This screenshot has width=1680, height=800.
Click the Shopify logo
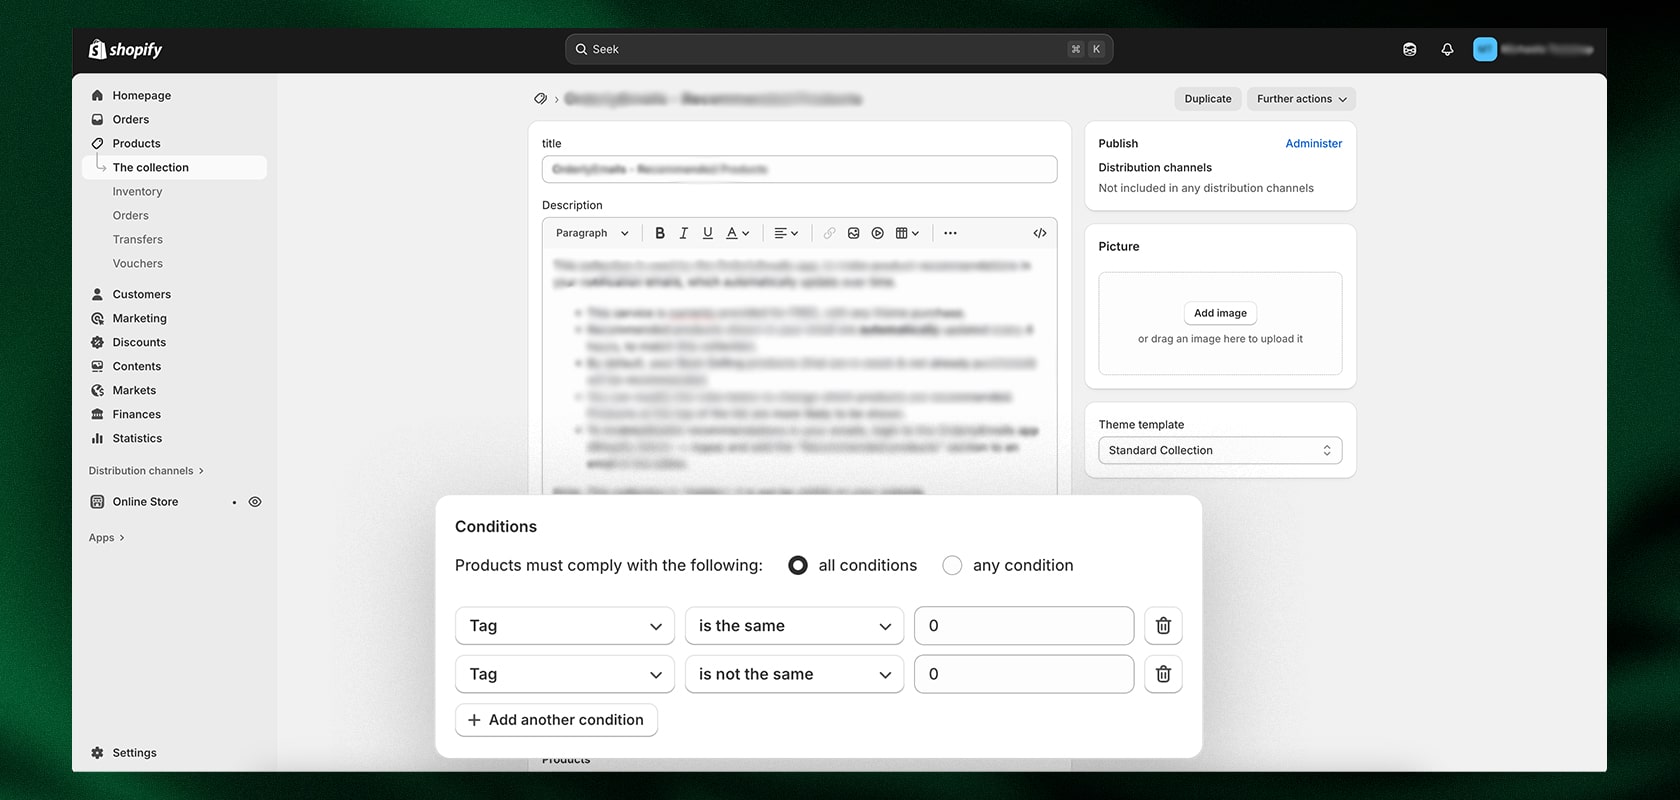point(125,49)
